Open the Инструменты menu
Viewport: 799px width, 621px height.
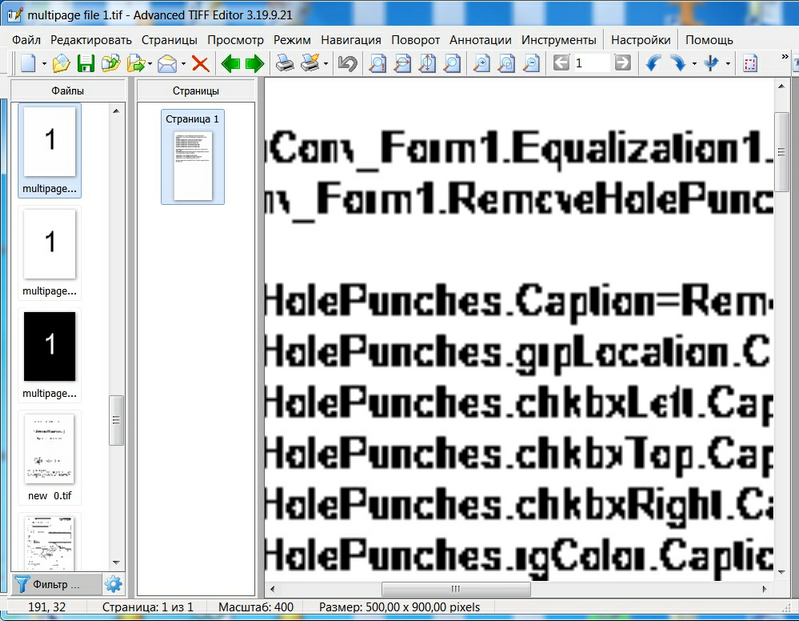coord(558,40)
